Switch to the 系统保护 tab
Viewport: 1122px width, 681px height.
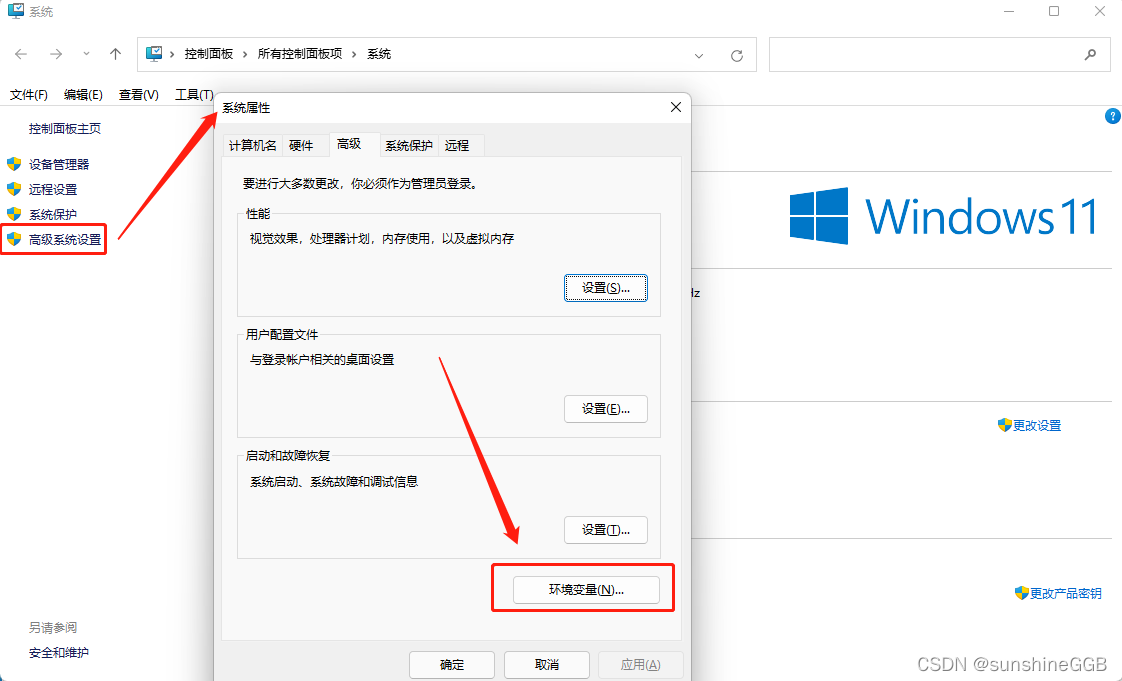409,145
